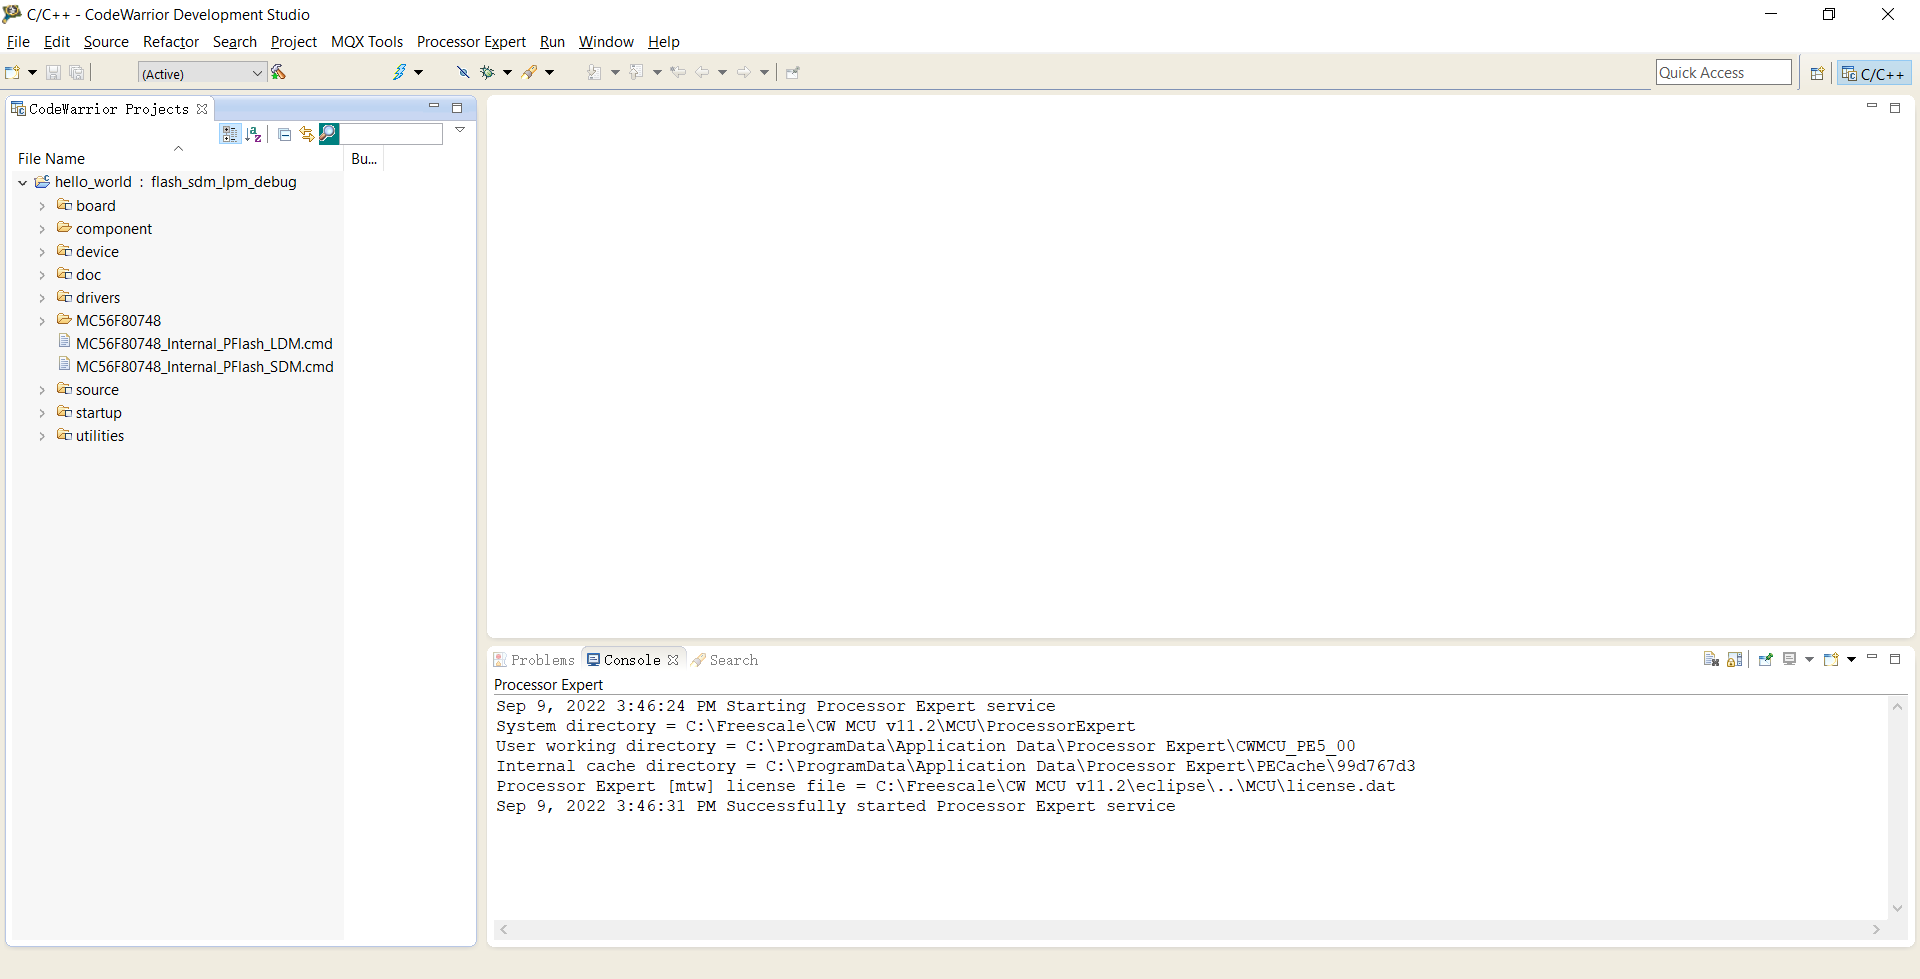The height and width of the screenshot is (979, 1920).
Task: Click the Quick Access search field
Action: pyautogui.click(x=1723, y=72)
